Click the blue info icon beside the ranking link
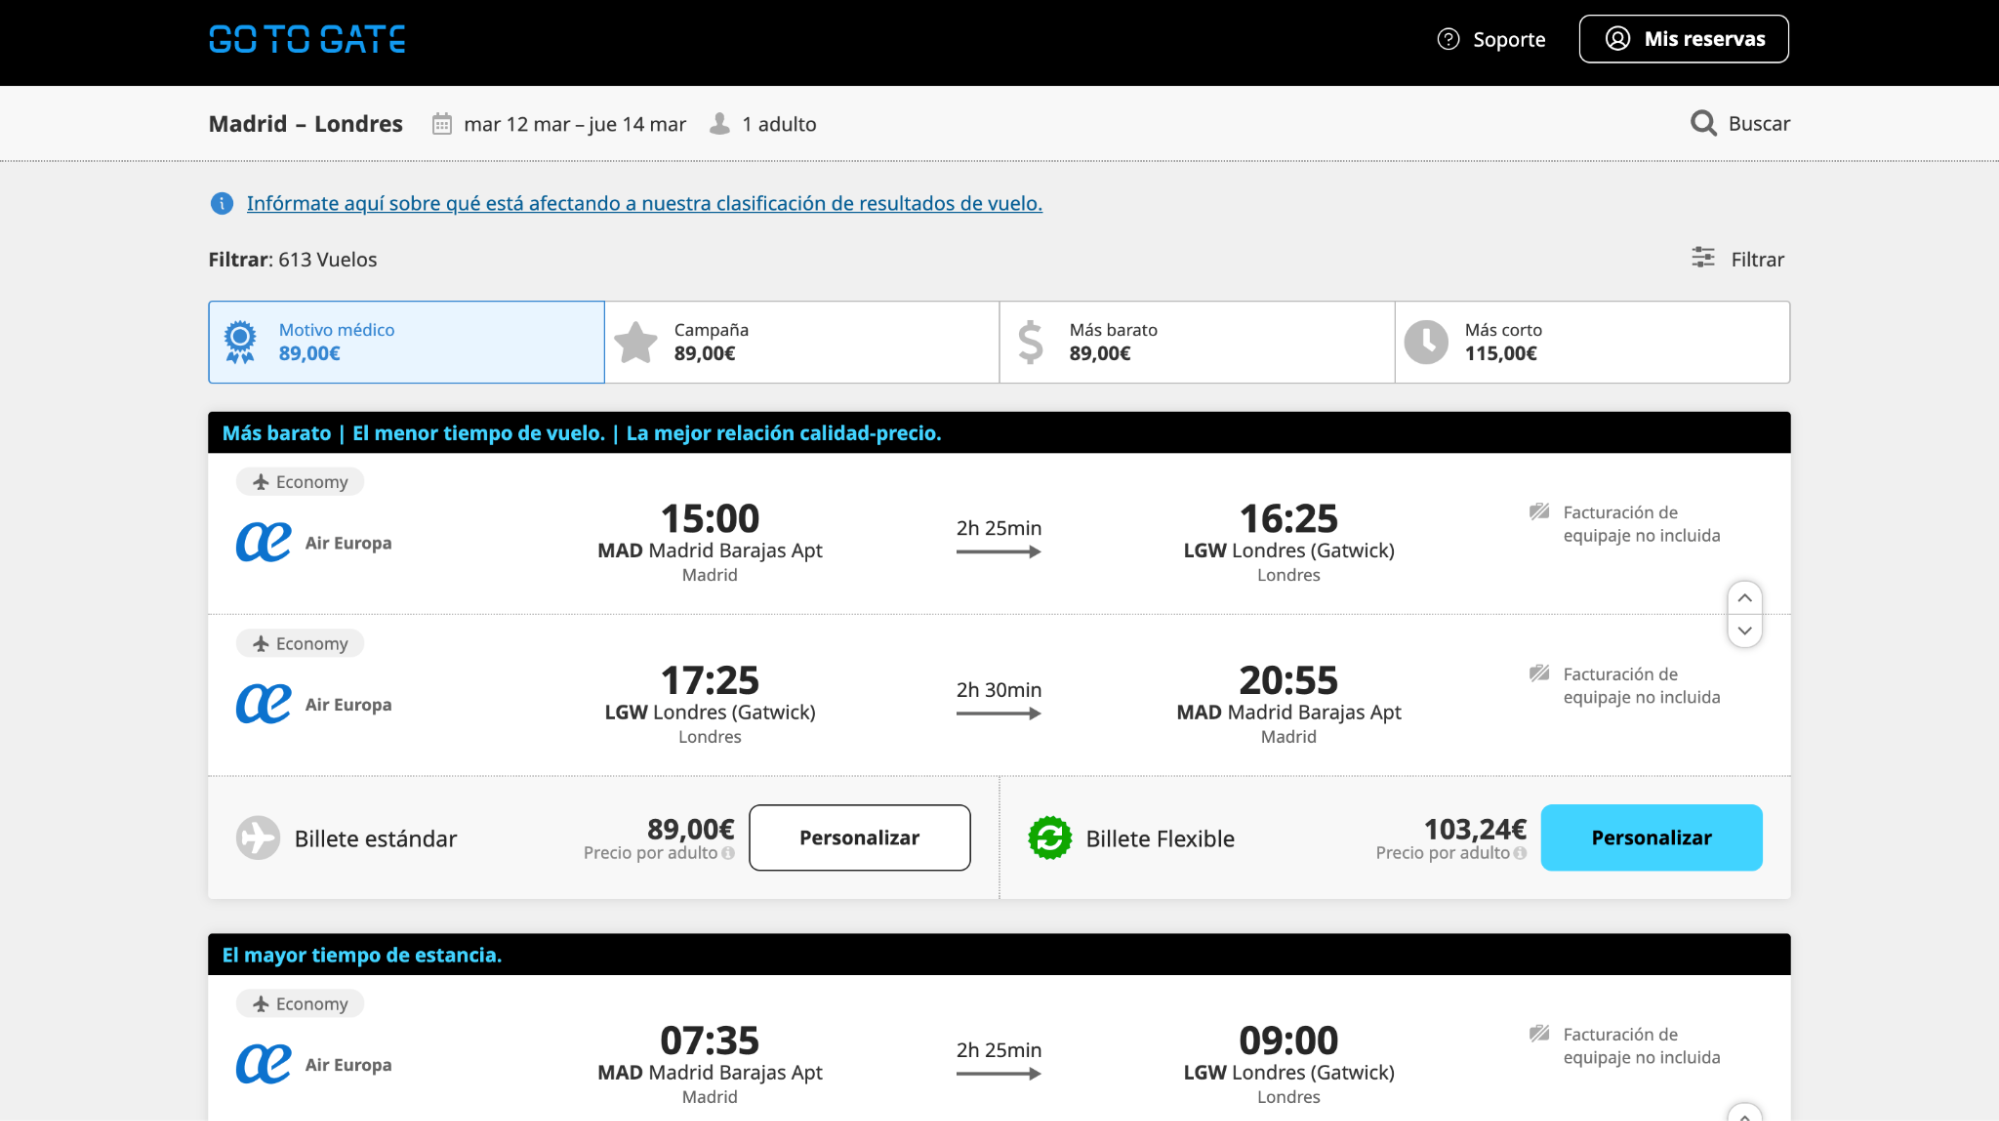The height and width of the screenshot is (1121, 1999). [x=222, y=203]
